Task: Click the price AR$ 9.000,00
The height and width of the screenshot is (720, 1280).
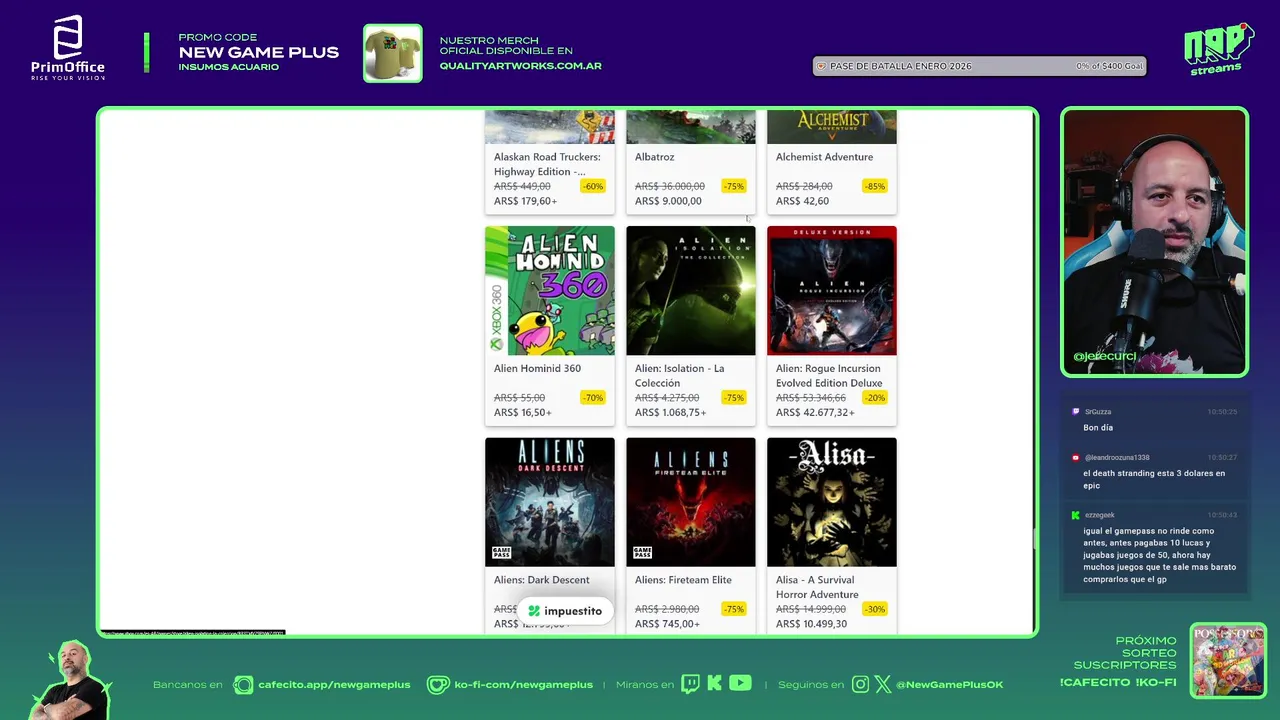Action: click(x=668, y=201)
